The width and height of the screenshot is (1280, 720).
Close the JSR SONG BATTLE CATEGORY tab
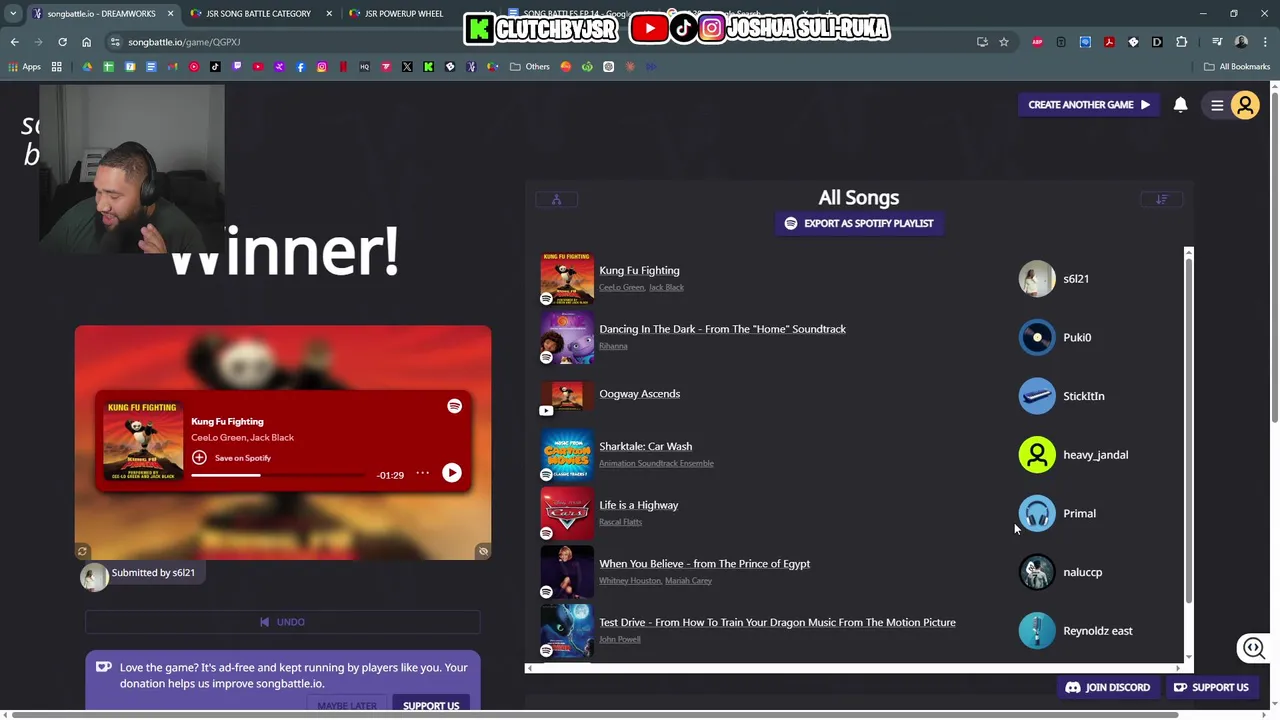[x=329, y=14]
